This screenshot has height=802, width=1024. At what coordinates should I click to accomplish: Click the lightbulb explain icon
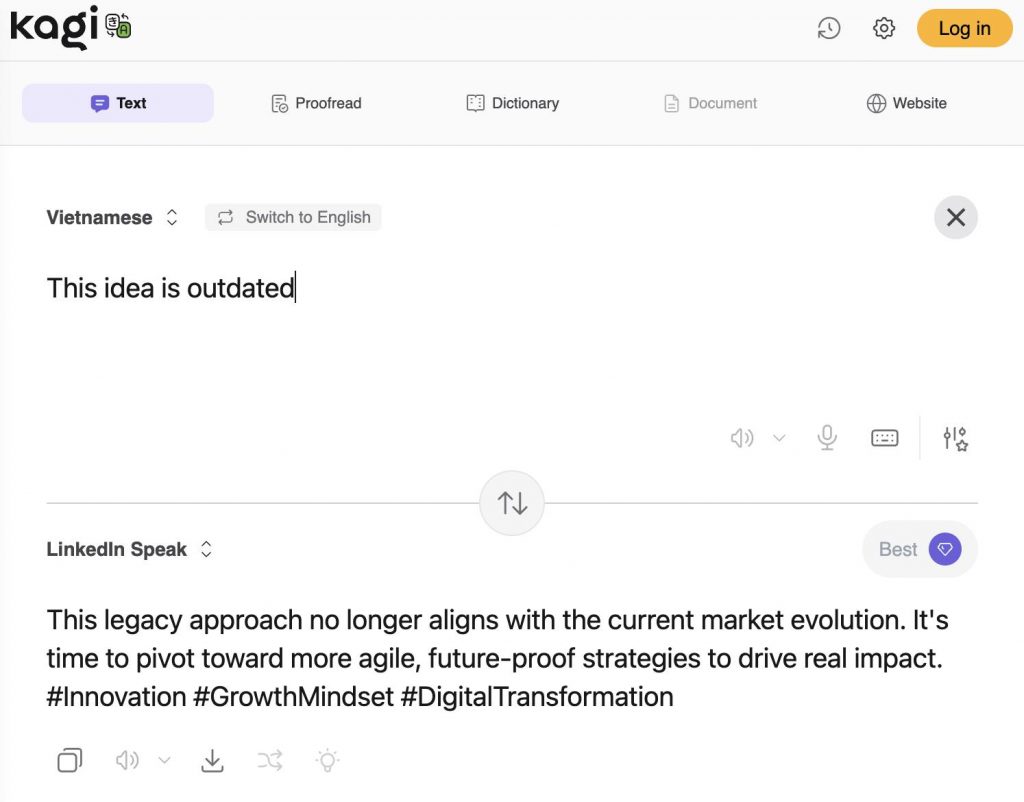coord(327,761)
